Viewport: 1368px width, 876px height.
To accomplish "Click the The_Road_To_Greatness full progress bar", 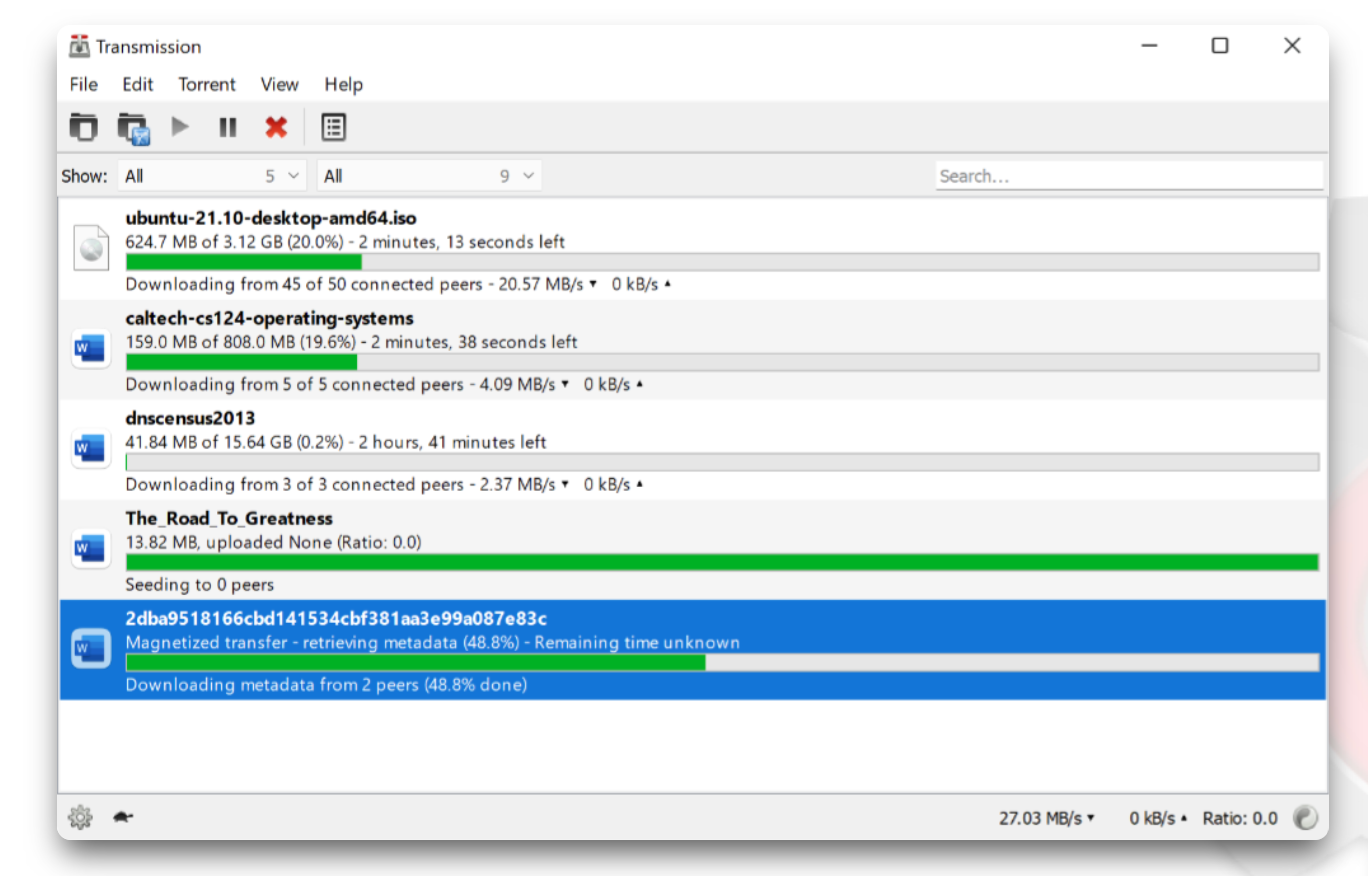I will point(722,562).
